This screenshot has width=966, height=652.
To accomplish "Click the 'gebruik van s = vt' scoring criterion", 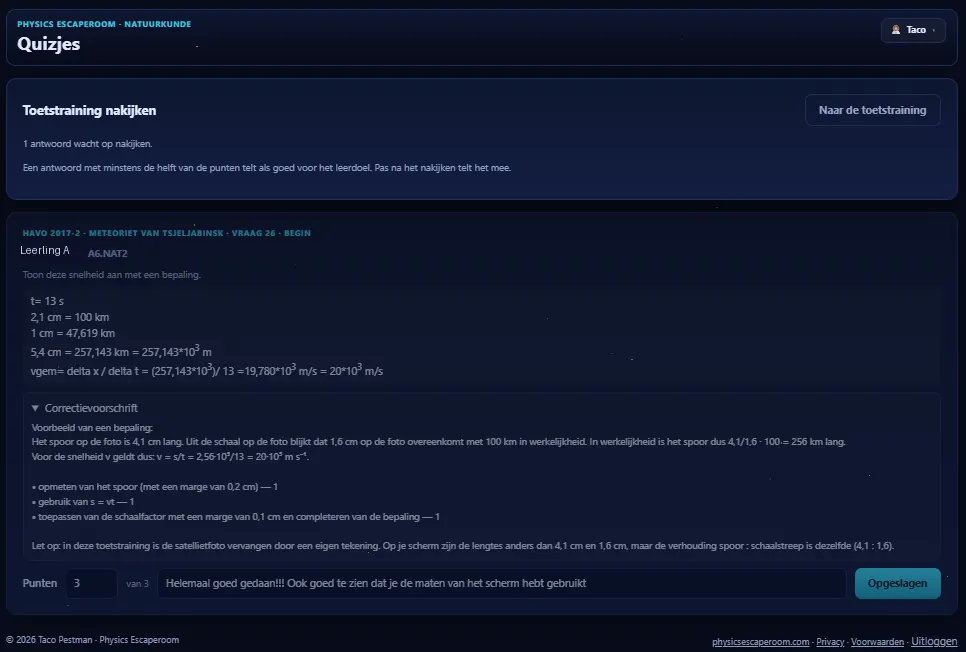I will (83, 502).
